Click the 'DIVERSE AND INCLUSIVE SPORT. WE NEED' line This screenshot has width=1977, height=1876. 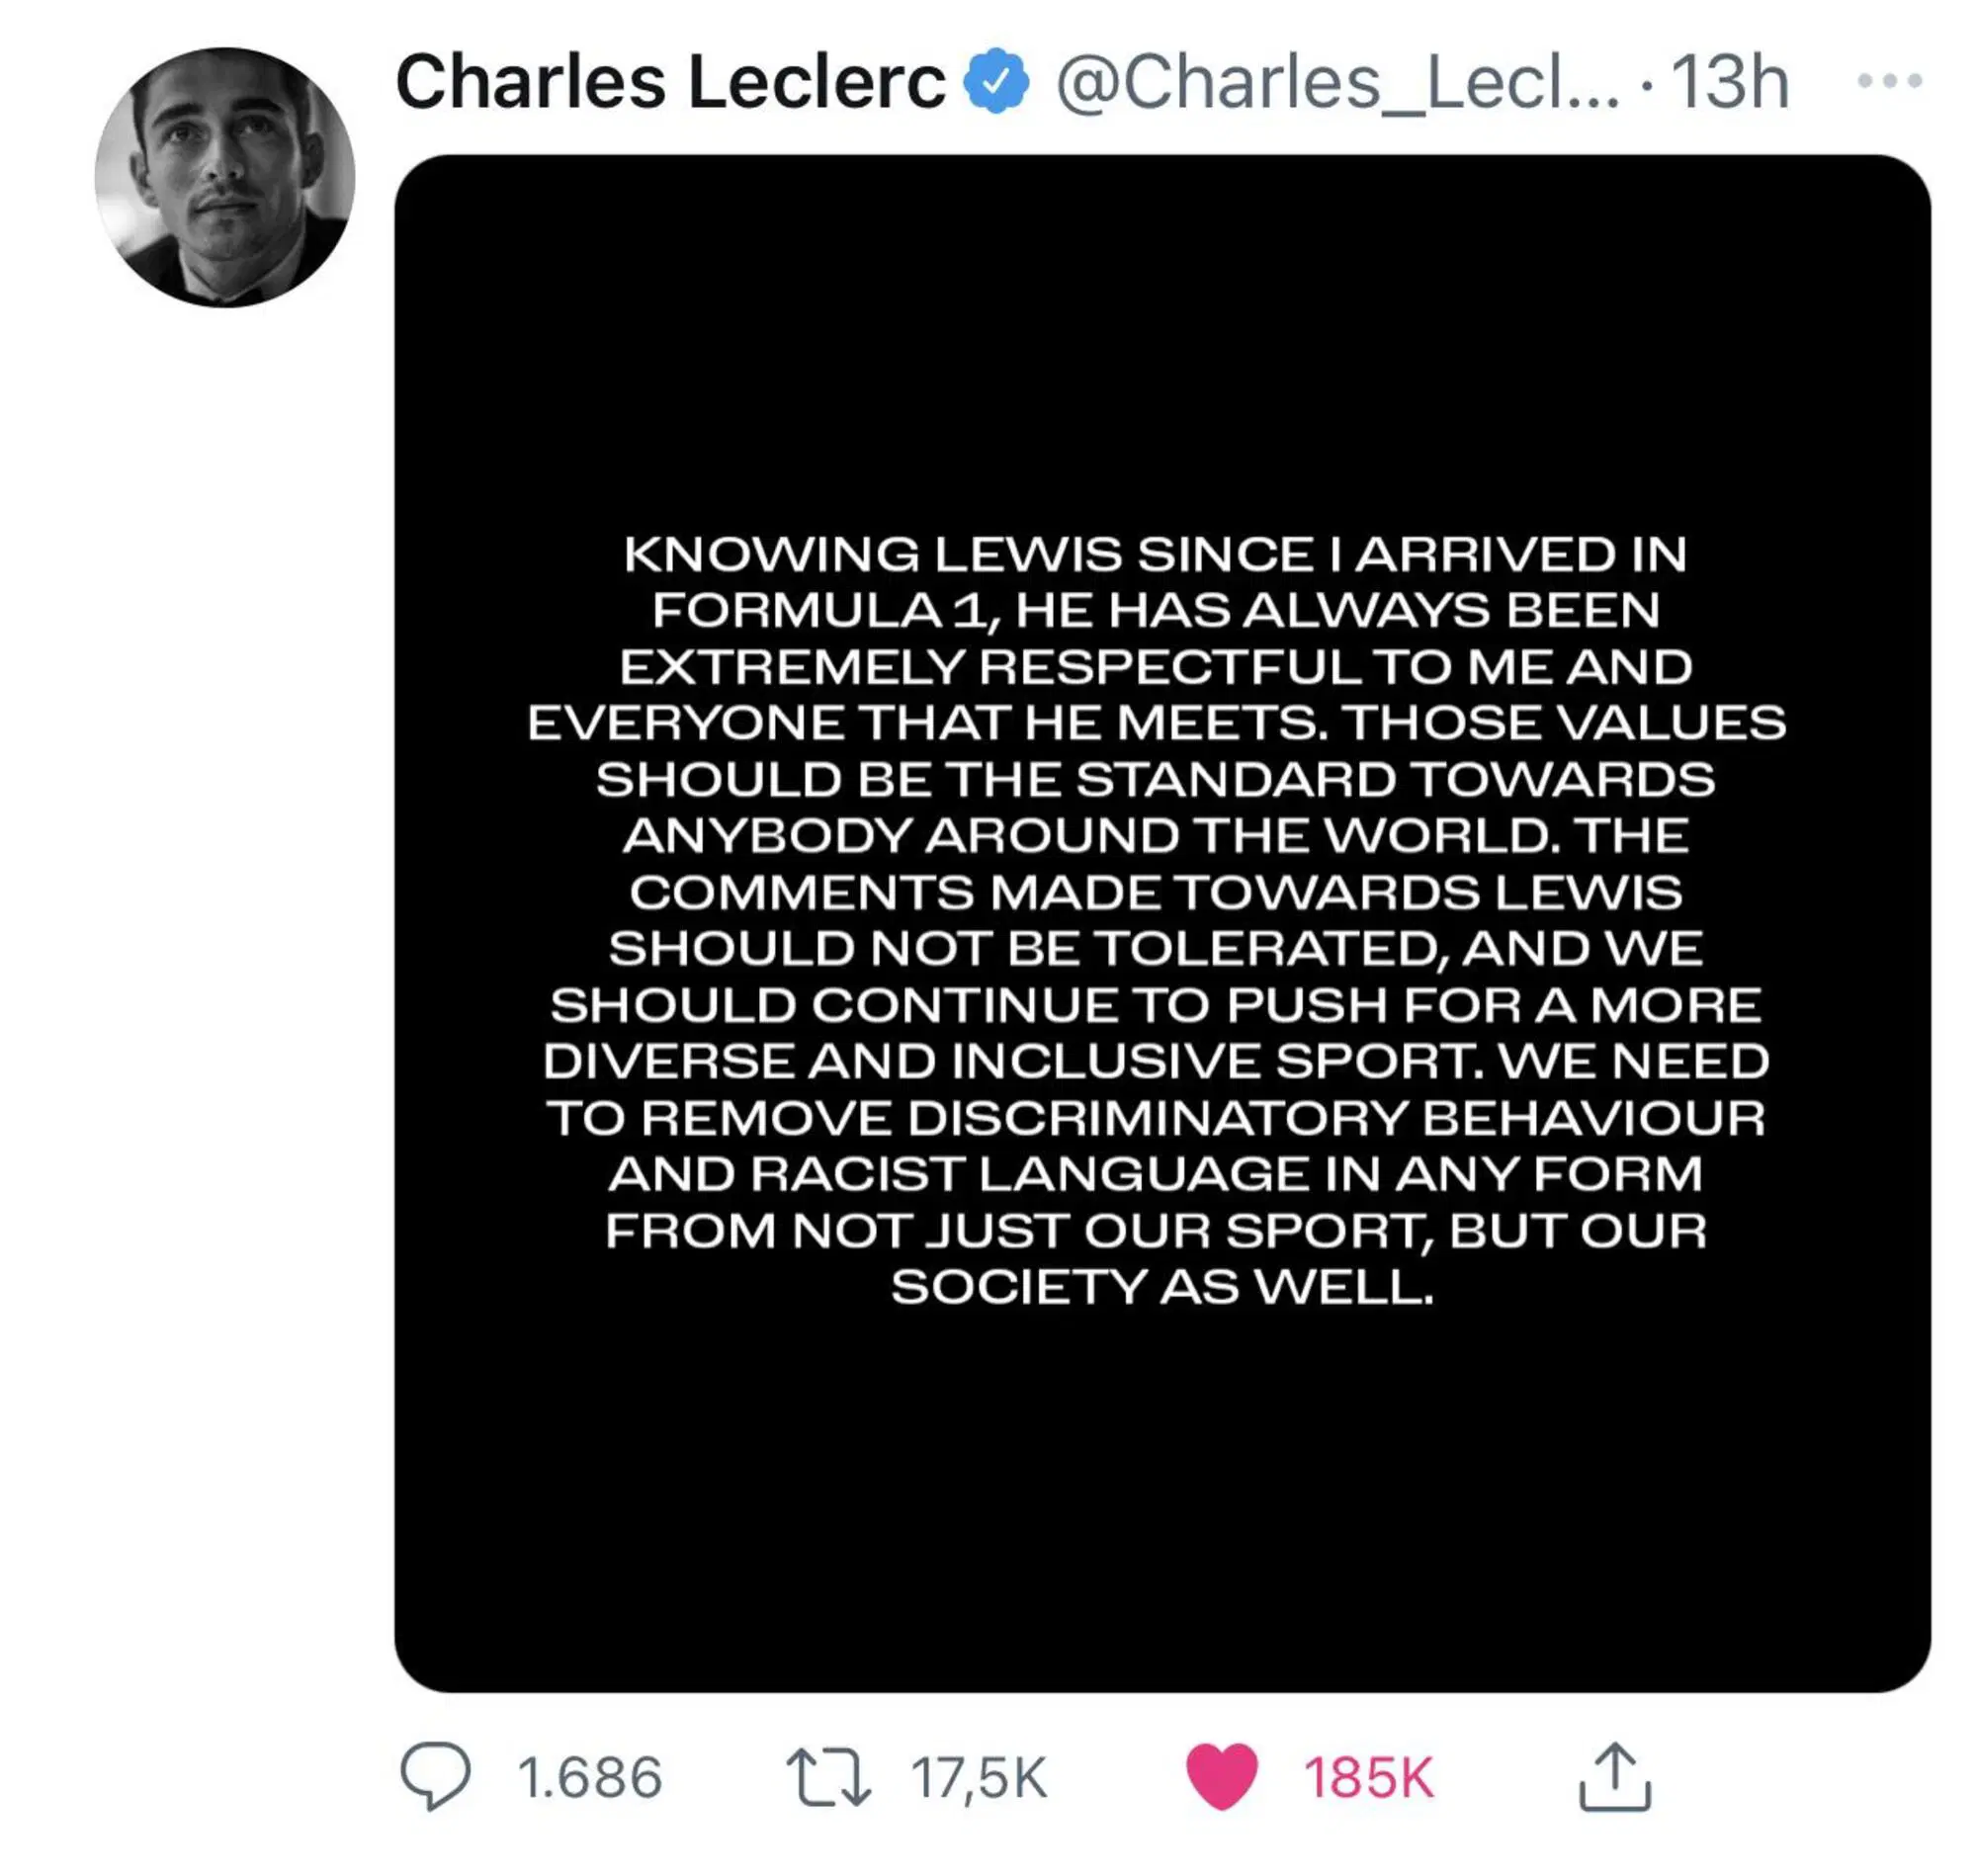(x=1156, y=1061)
